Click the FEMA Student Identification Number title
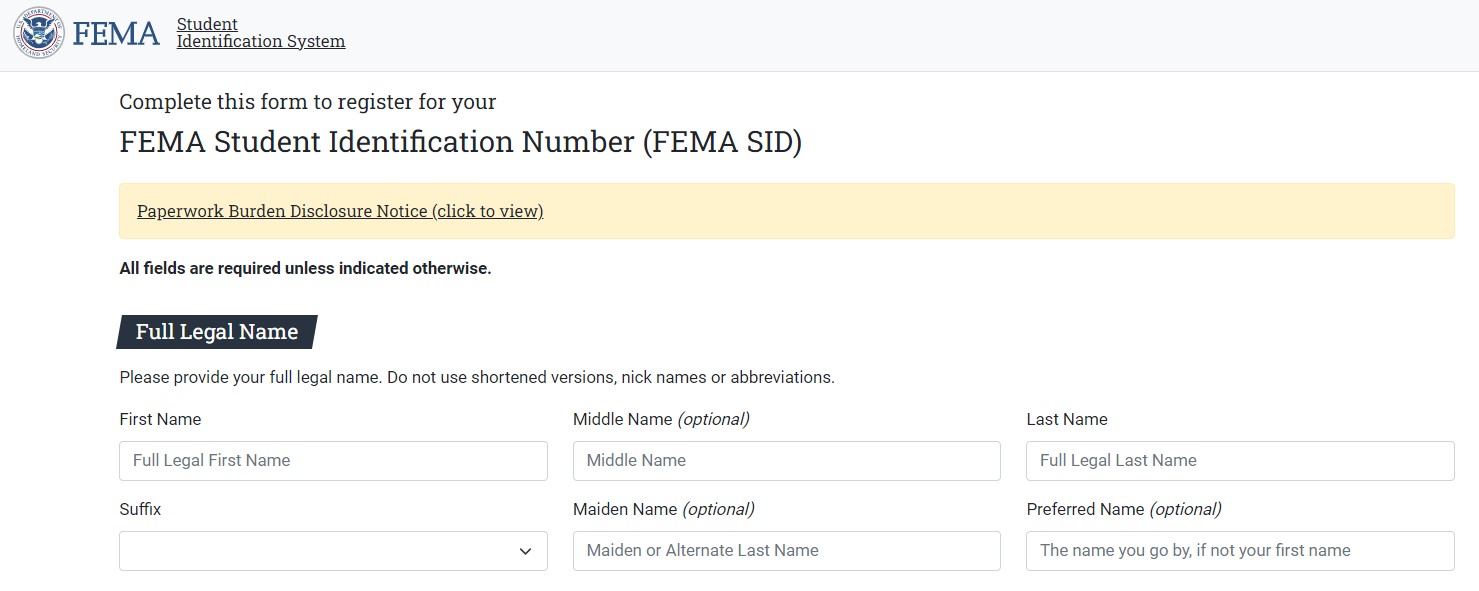 (460, 142)
